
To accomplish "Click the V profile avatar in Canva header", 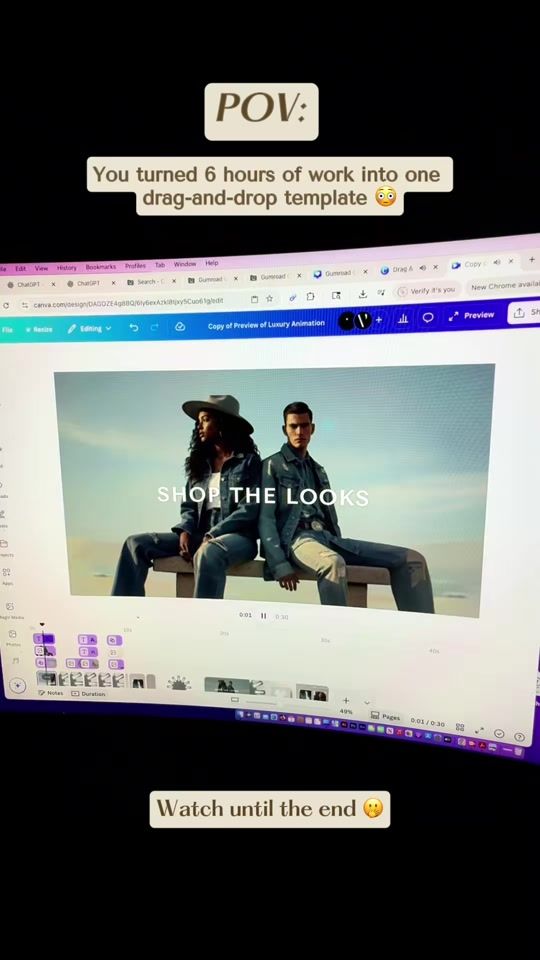I will click(x=363, y=320).
